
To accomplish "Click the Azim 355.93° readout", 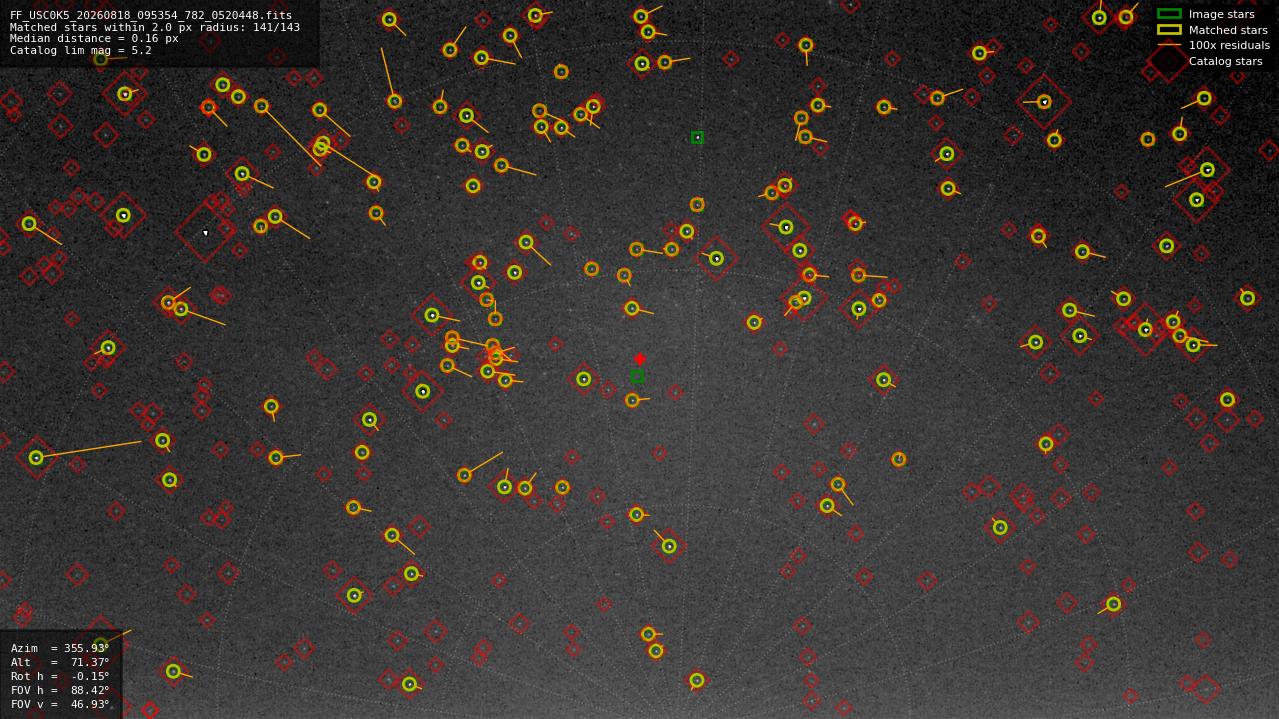I will click(x=60, y=648).
